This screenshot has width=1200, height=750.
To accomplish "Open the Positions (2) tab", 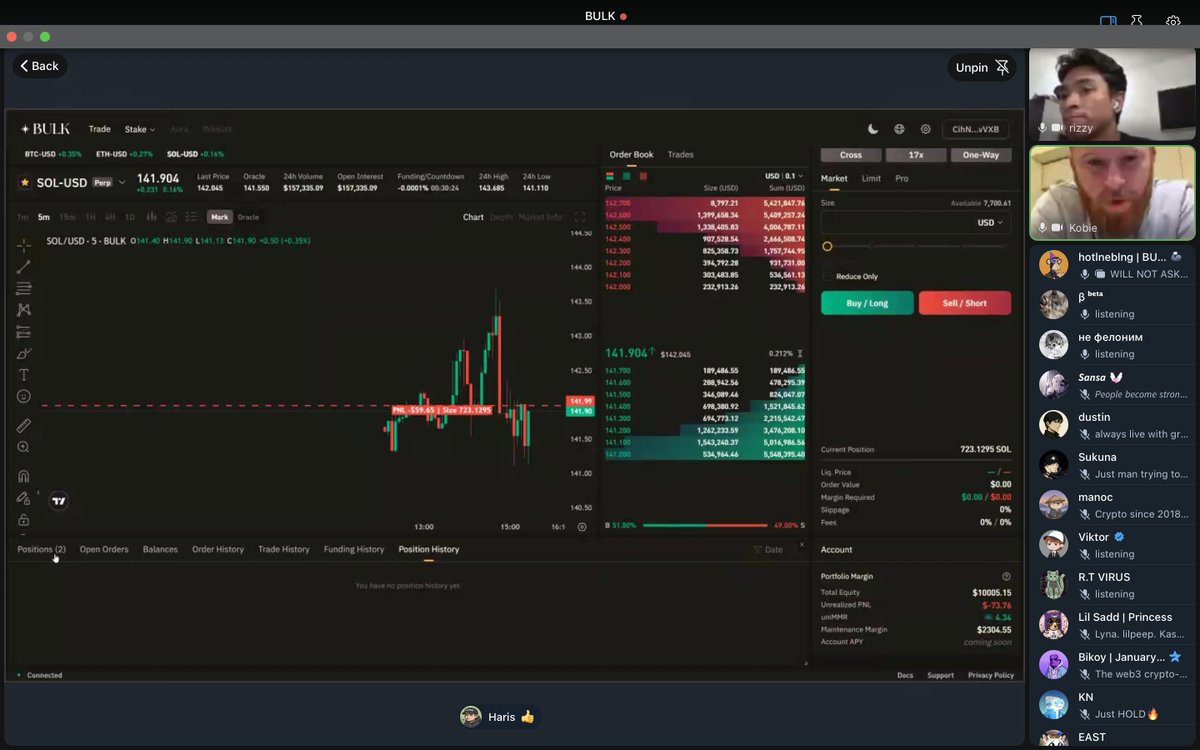I will pyautogui.click(x=41, y=549).
